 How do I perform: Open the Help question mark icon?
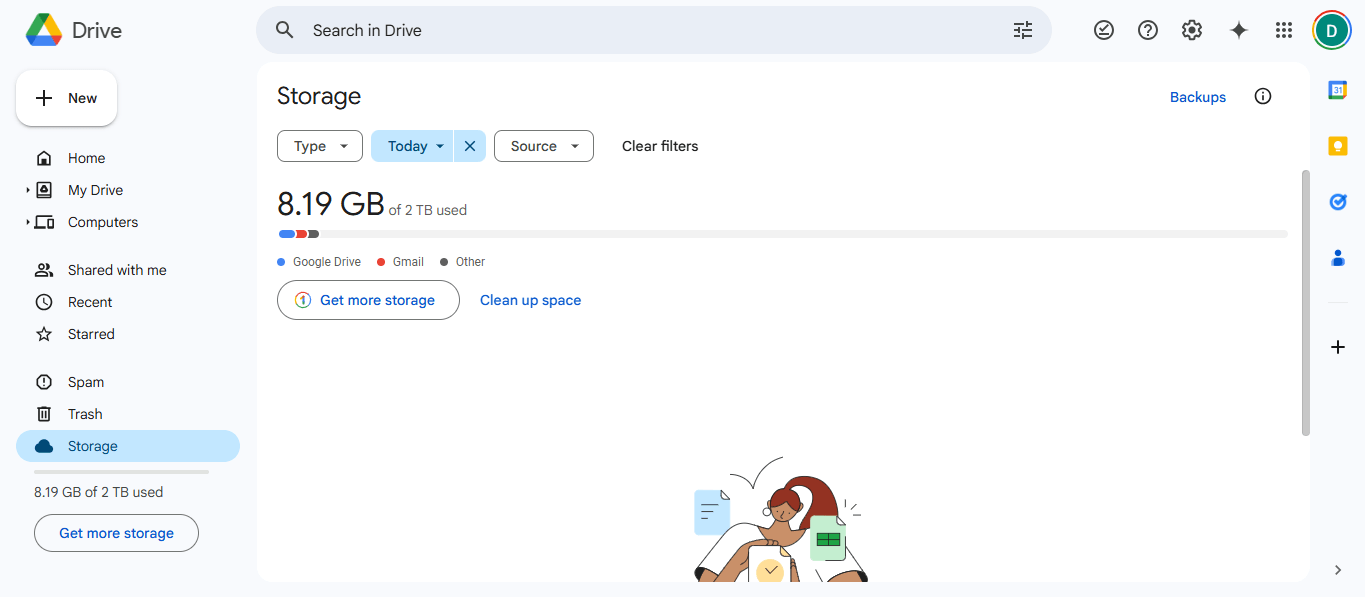1148,30
